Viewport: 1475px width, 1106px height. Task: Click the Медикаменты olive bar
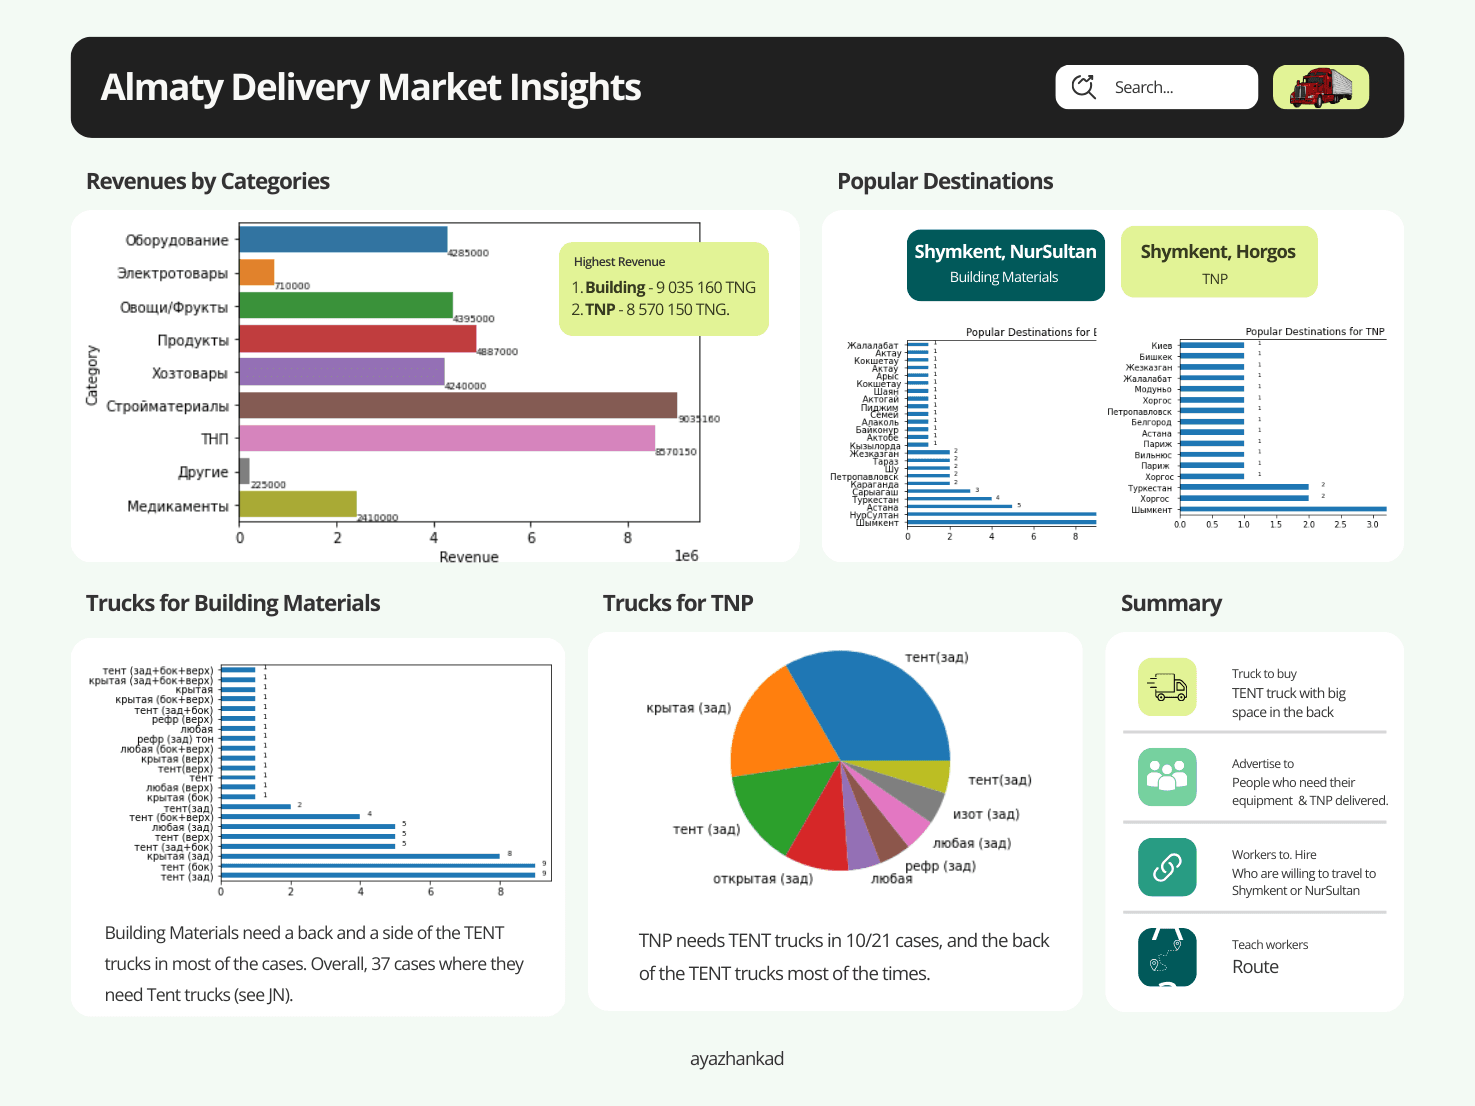tap(298, 504)
